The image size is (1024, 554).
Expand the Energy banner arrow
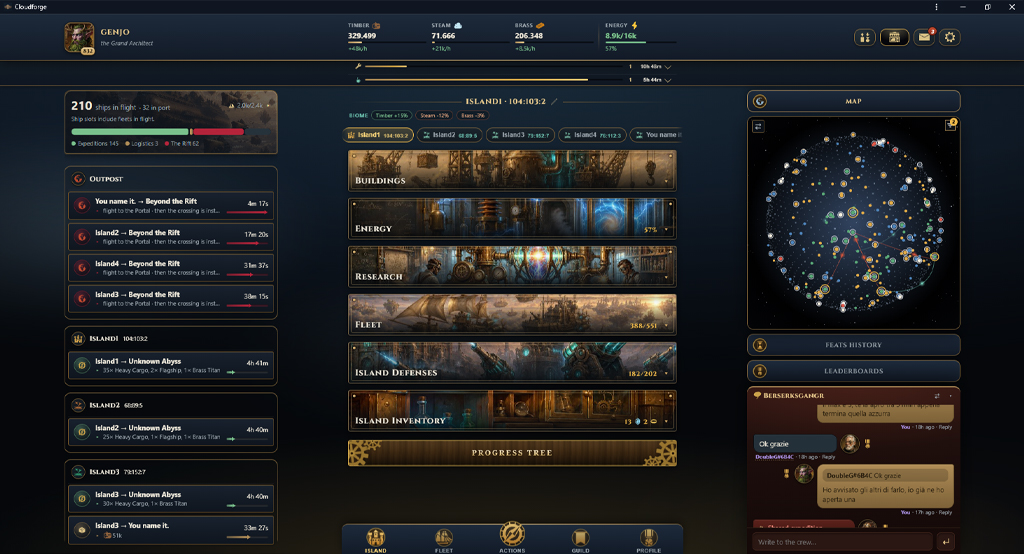pyautogui.click(x=667, y=229)
